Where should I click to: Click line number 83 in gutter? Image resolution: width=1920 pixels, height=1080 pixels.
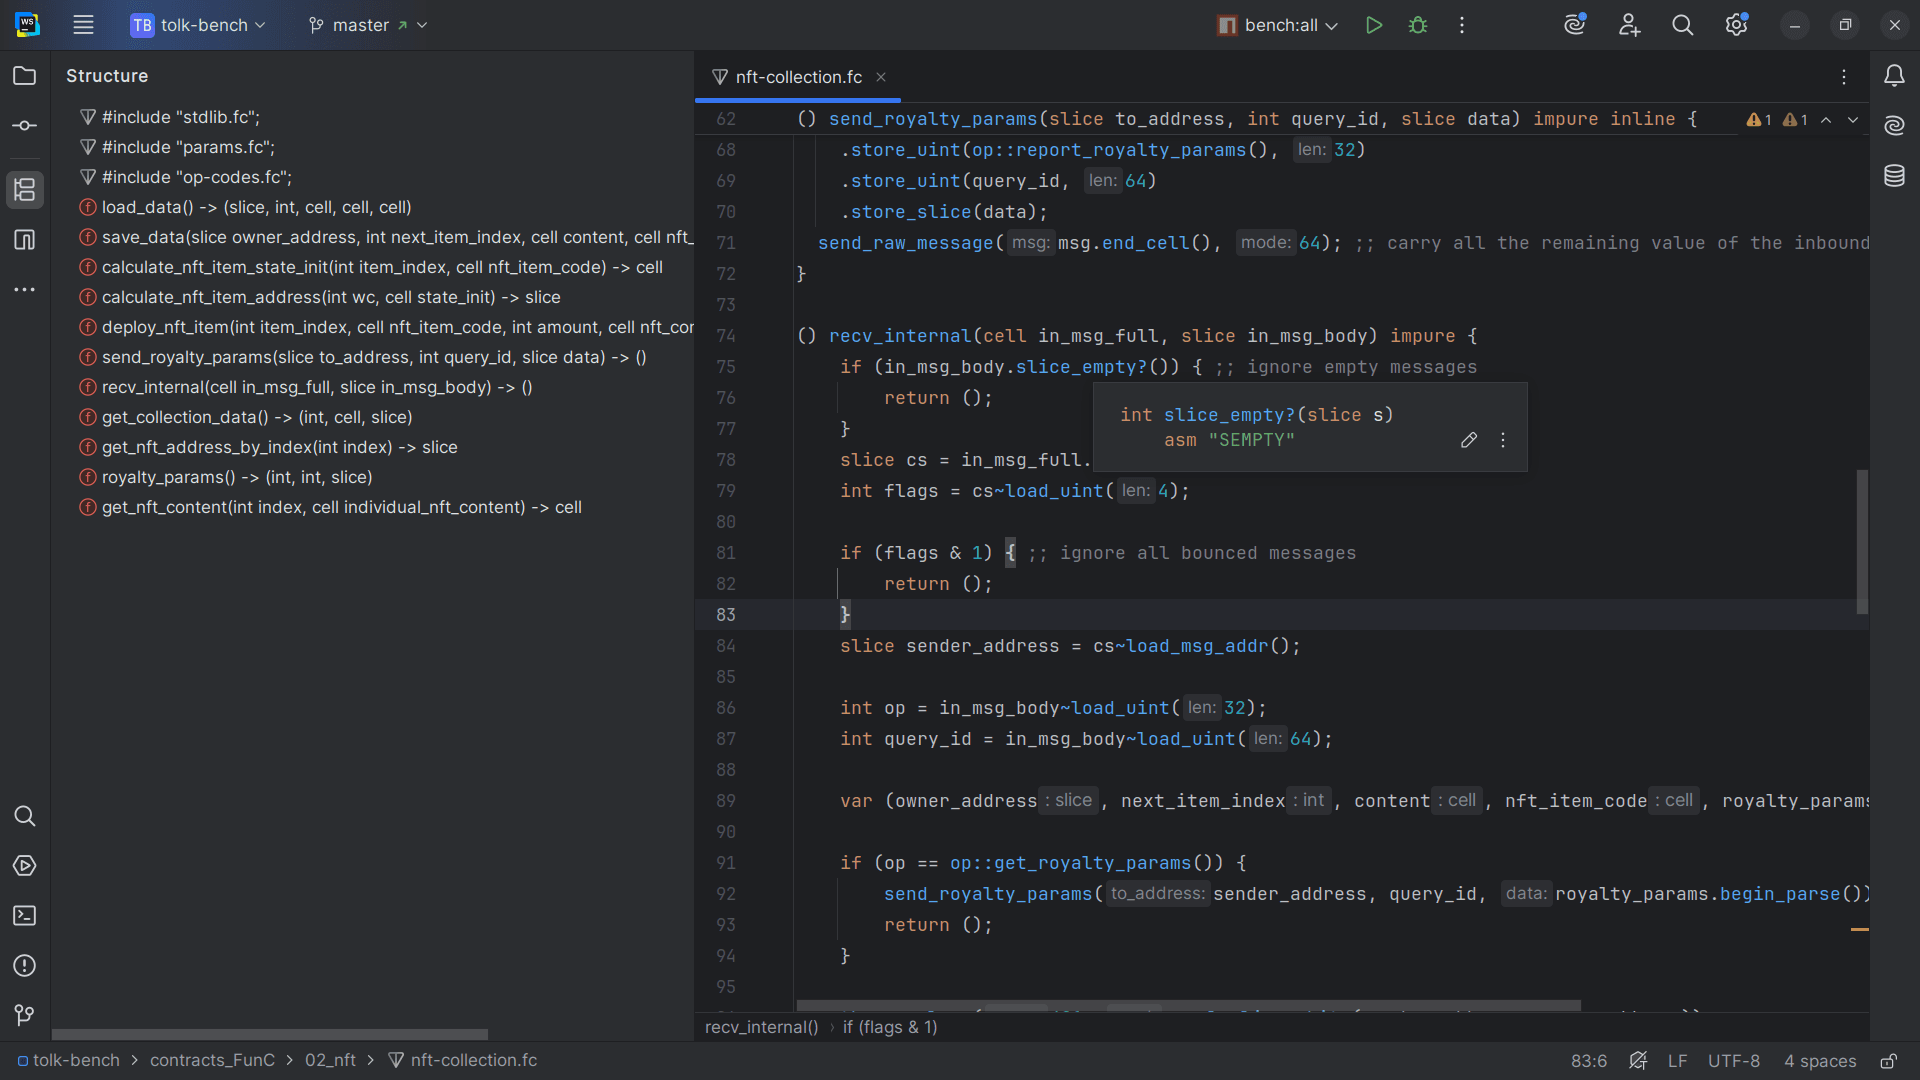pyautogui.click(x=726, y=615)
